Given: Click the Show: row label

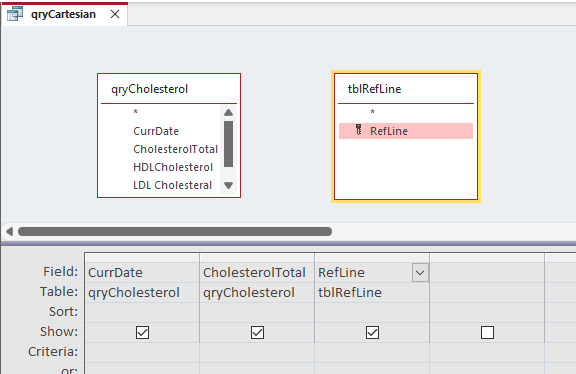Looking at the screenshot, I should coord(59,332).
